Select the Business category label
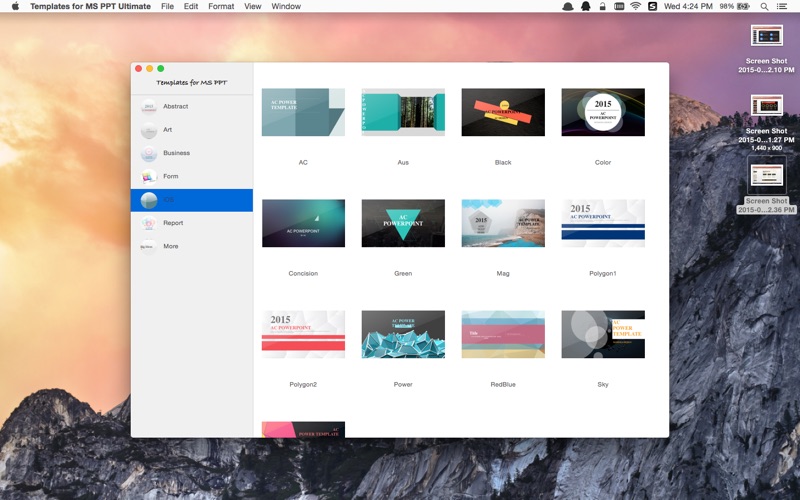 click(x=177, y=153)
